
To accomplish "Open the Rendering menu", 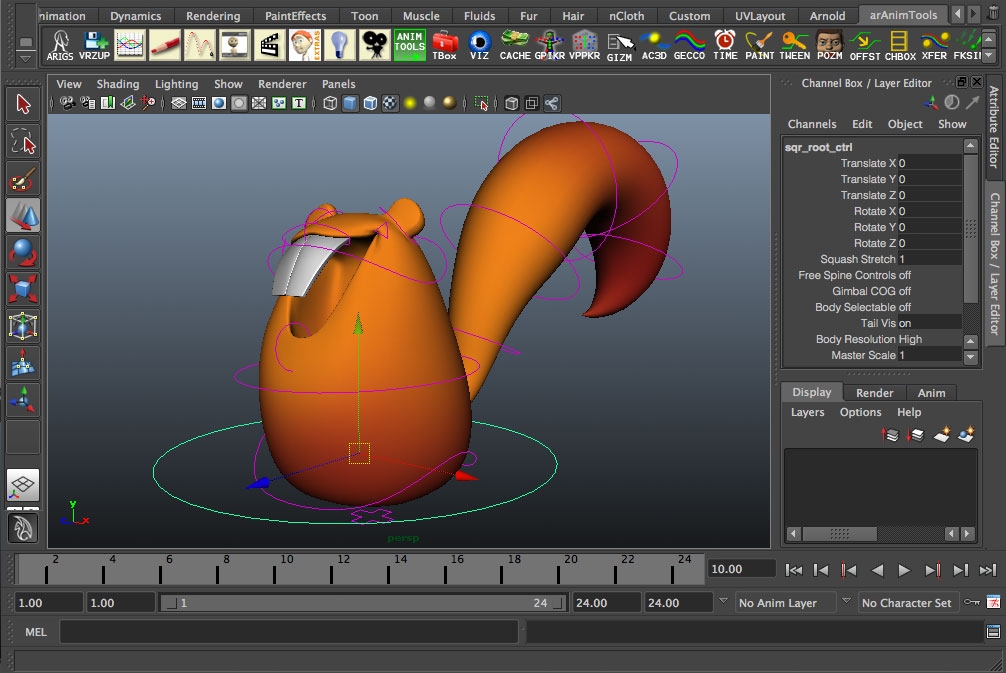I will 213,16.
